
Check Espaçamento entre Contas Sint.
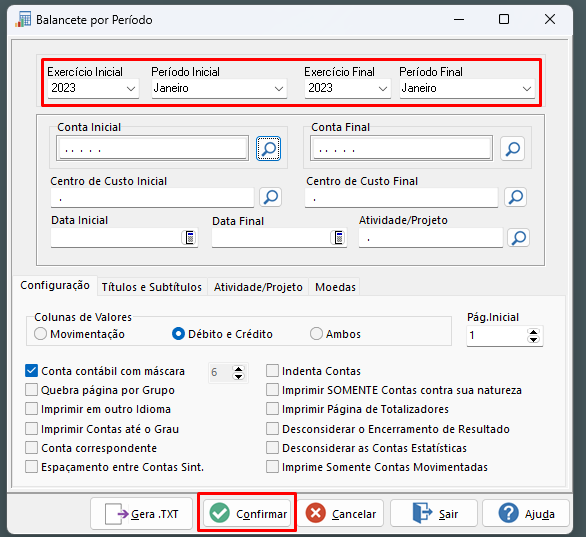click(x=31, y=467)
